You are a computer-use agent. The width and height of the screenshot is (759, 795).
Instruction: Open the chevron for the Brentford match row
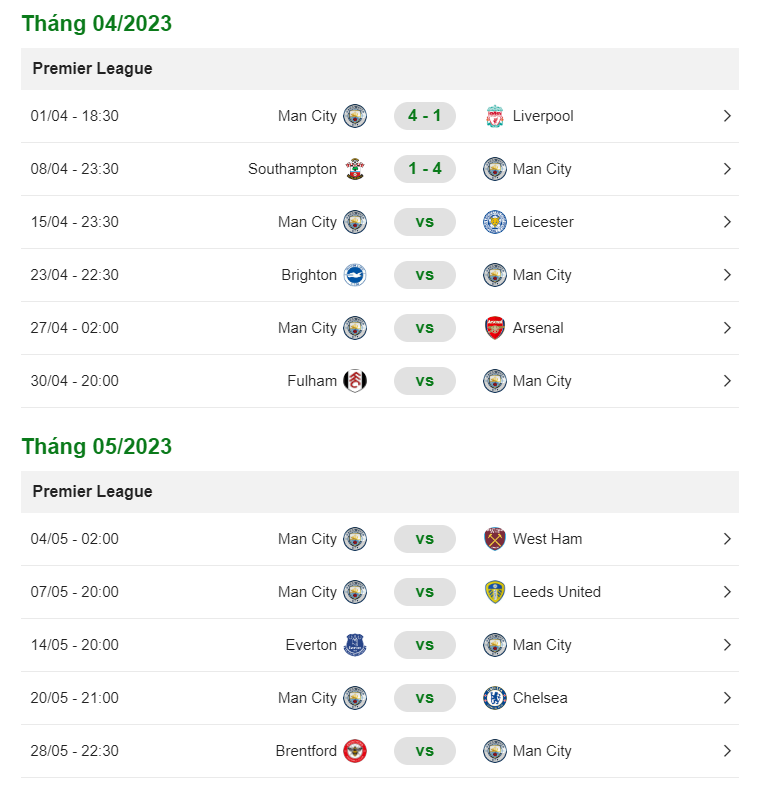(x=727, y=751)
